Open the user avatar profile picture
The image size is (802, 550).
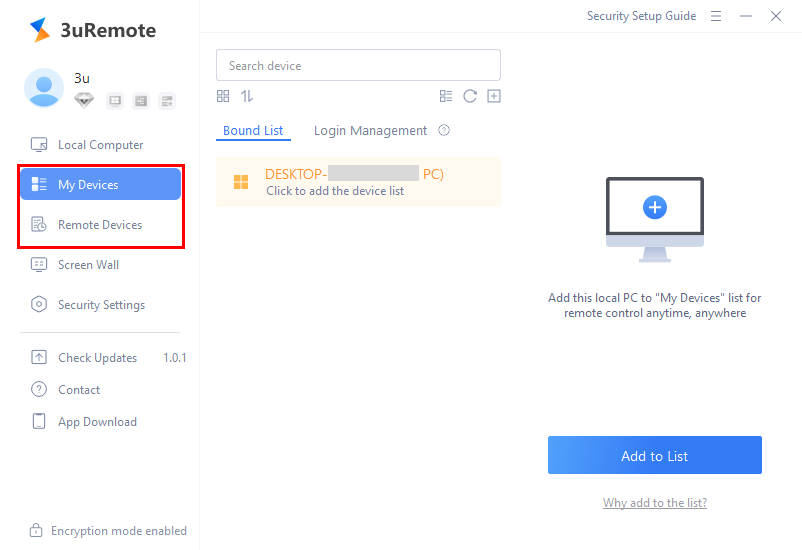(x=44, y=88)
